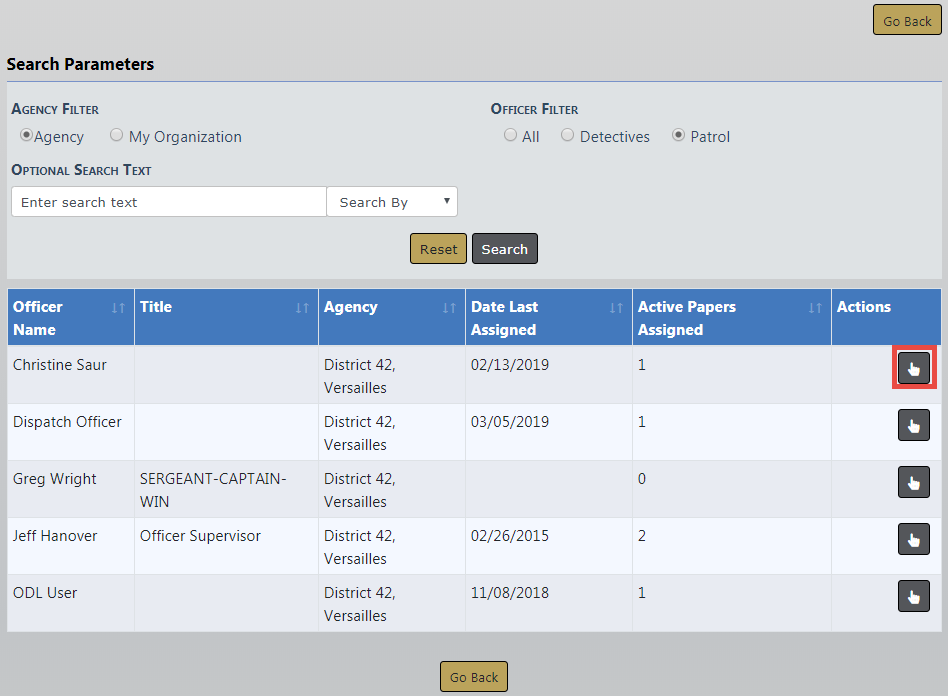Open the Search By dropdown
This screenshot has width=948, height=696.
pos(392,202)
